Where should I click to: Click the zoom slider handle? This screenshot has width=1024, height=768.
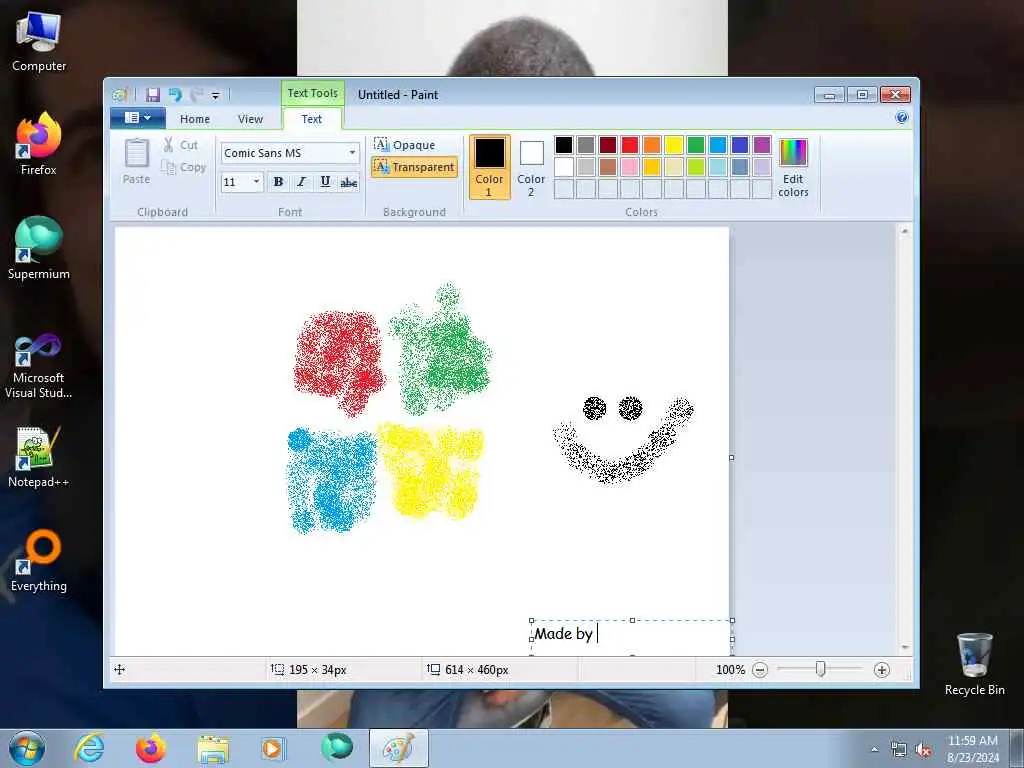820,669
